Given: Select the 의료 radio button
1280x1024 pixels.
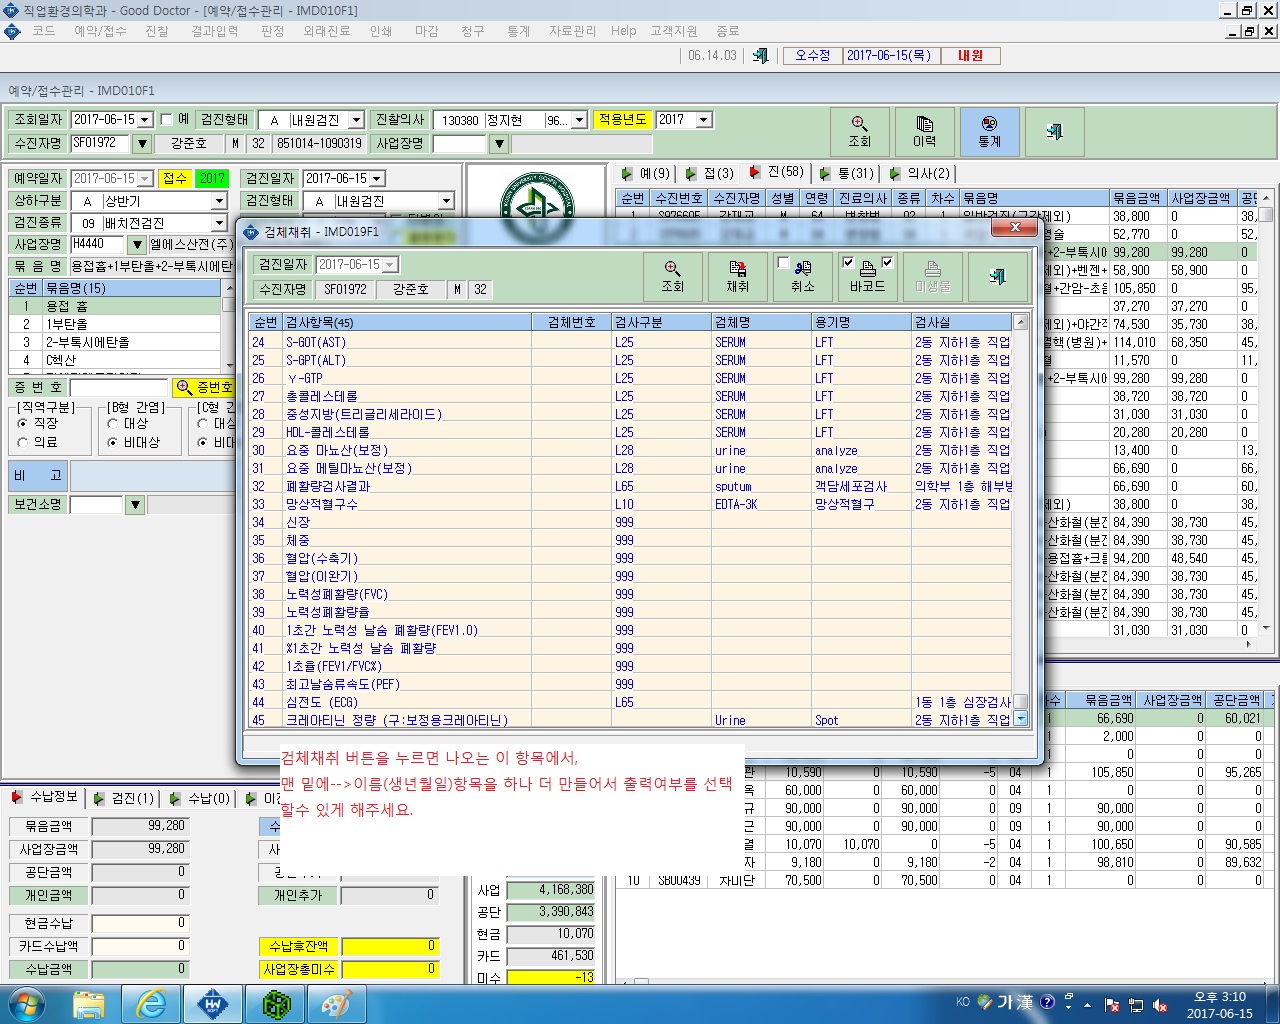Looking at the screenshot, I should (23, 442).
